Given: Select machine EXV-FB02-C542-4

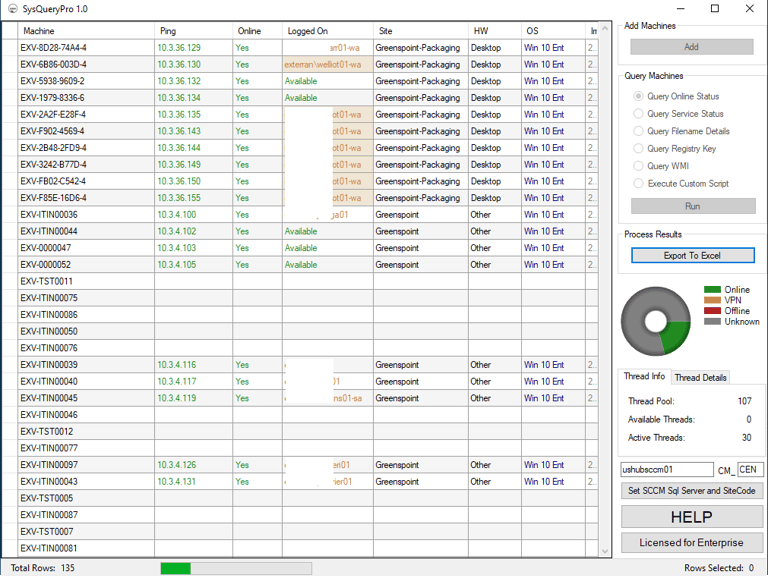Looking at the screenshot, I should coord(53,181).
